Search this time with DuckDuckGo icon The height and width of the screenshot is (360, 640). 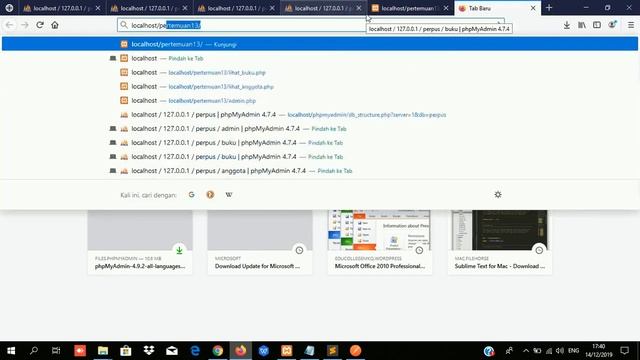point(210,195)
